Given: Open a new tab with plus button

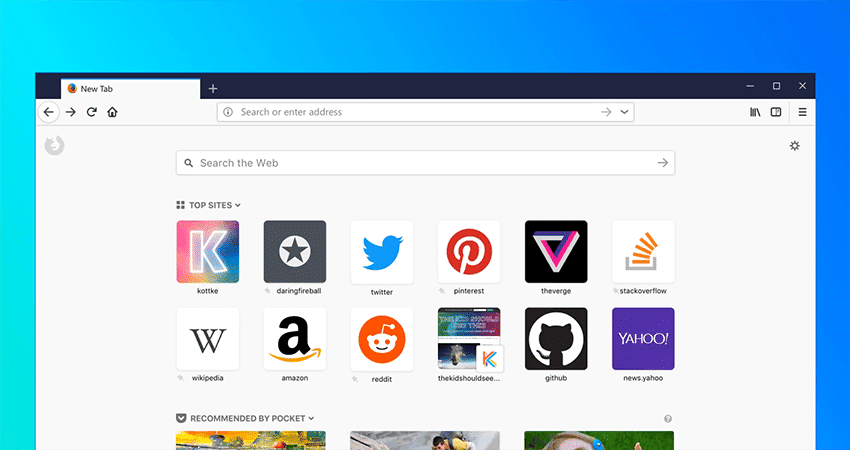Looking at the screenshot, I should click(x=213, y=88).
